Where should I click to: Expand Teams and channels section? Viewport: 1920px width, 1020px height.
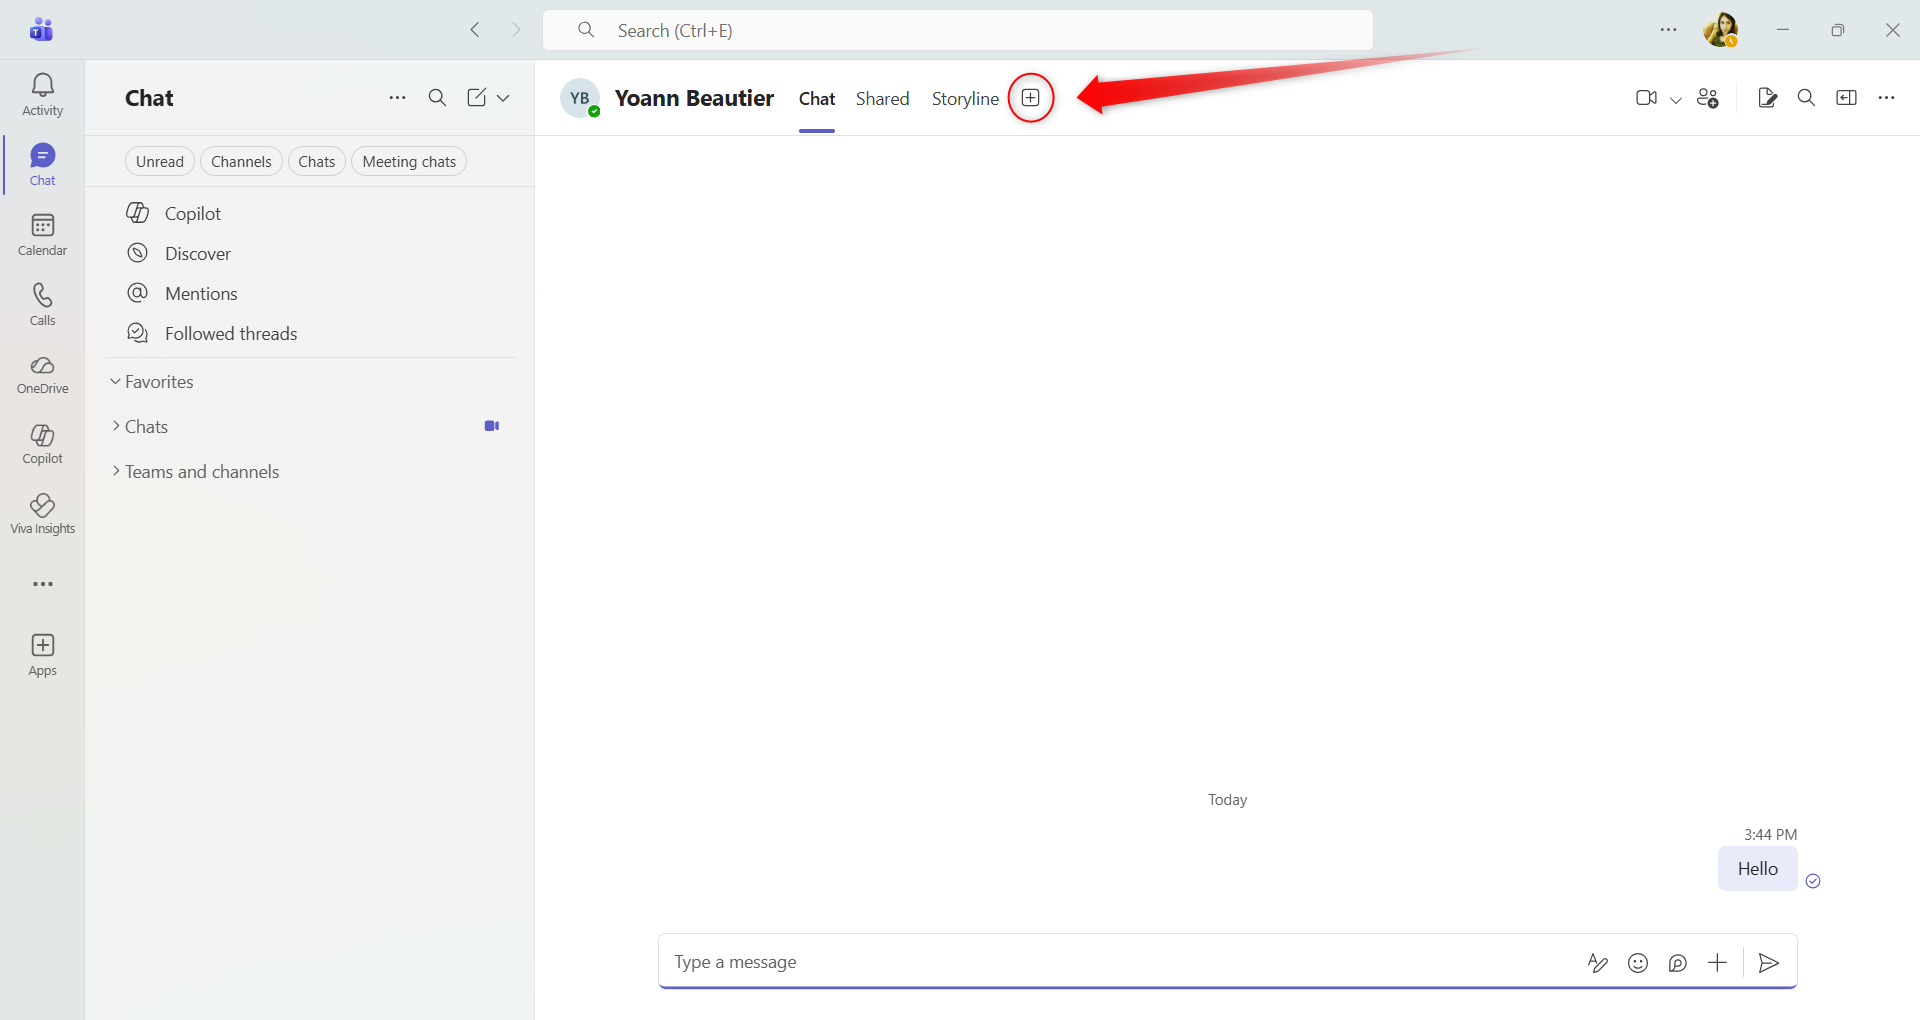[195, 472]
